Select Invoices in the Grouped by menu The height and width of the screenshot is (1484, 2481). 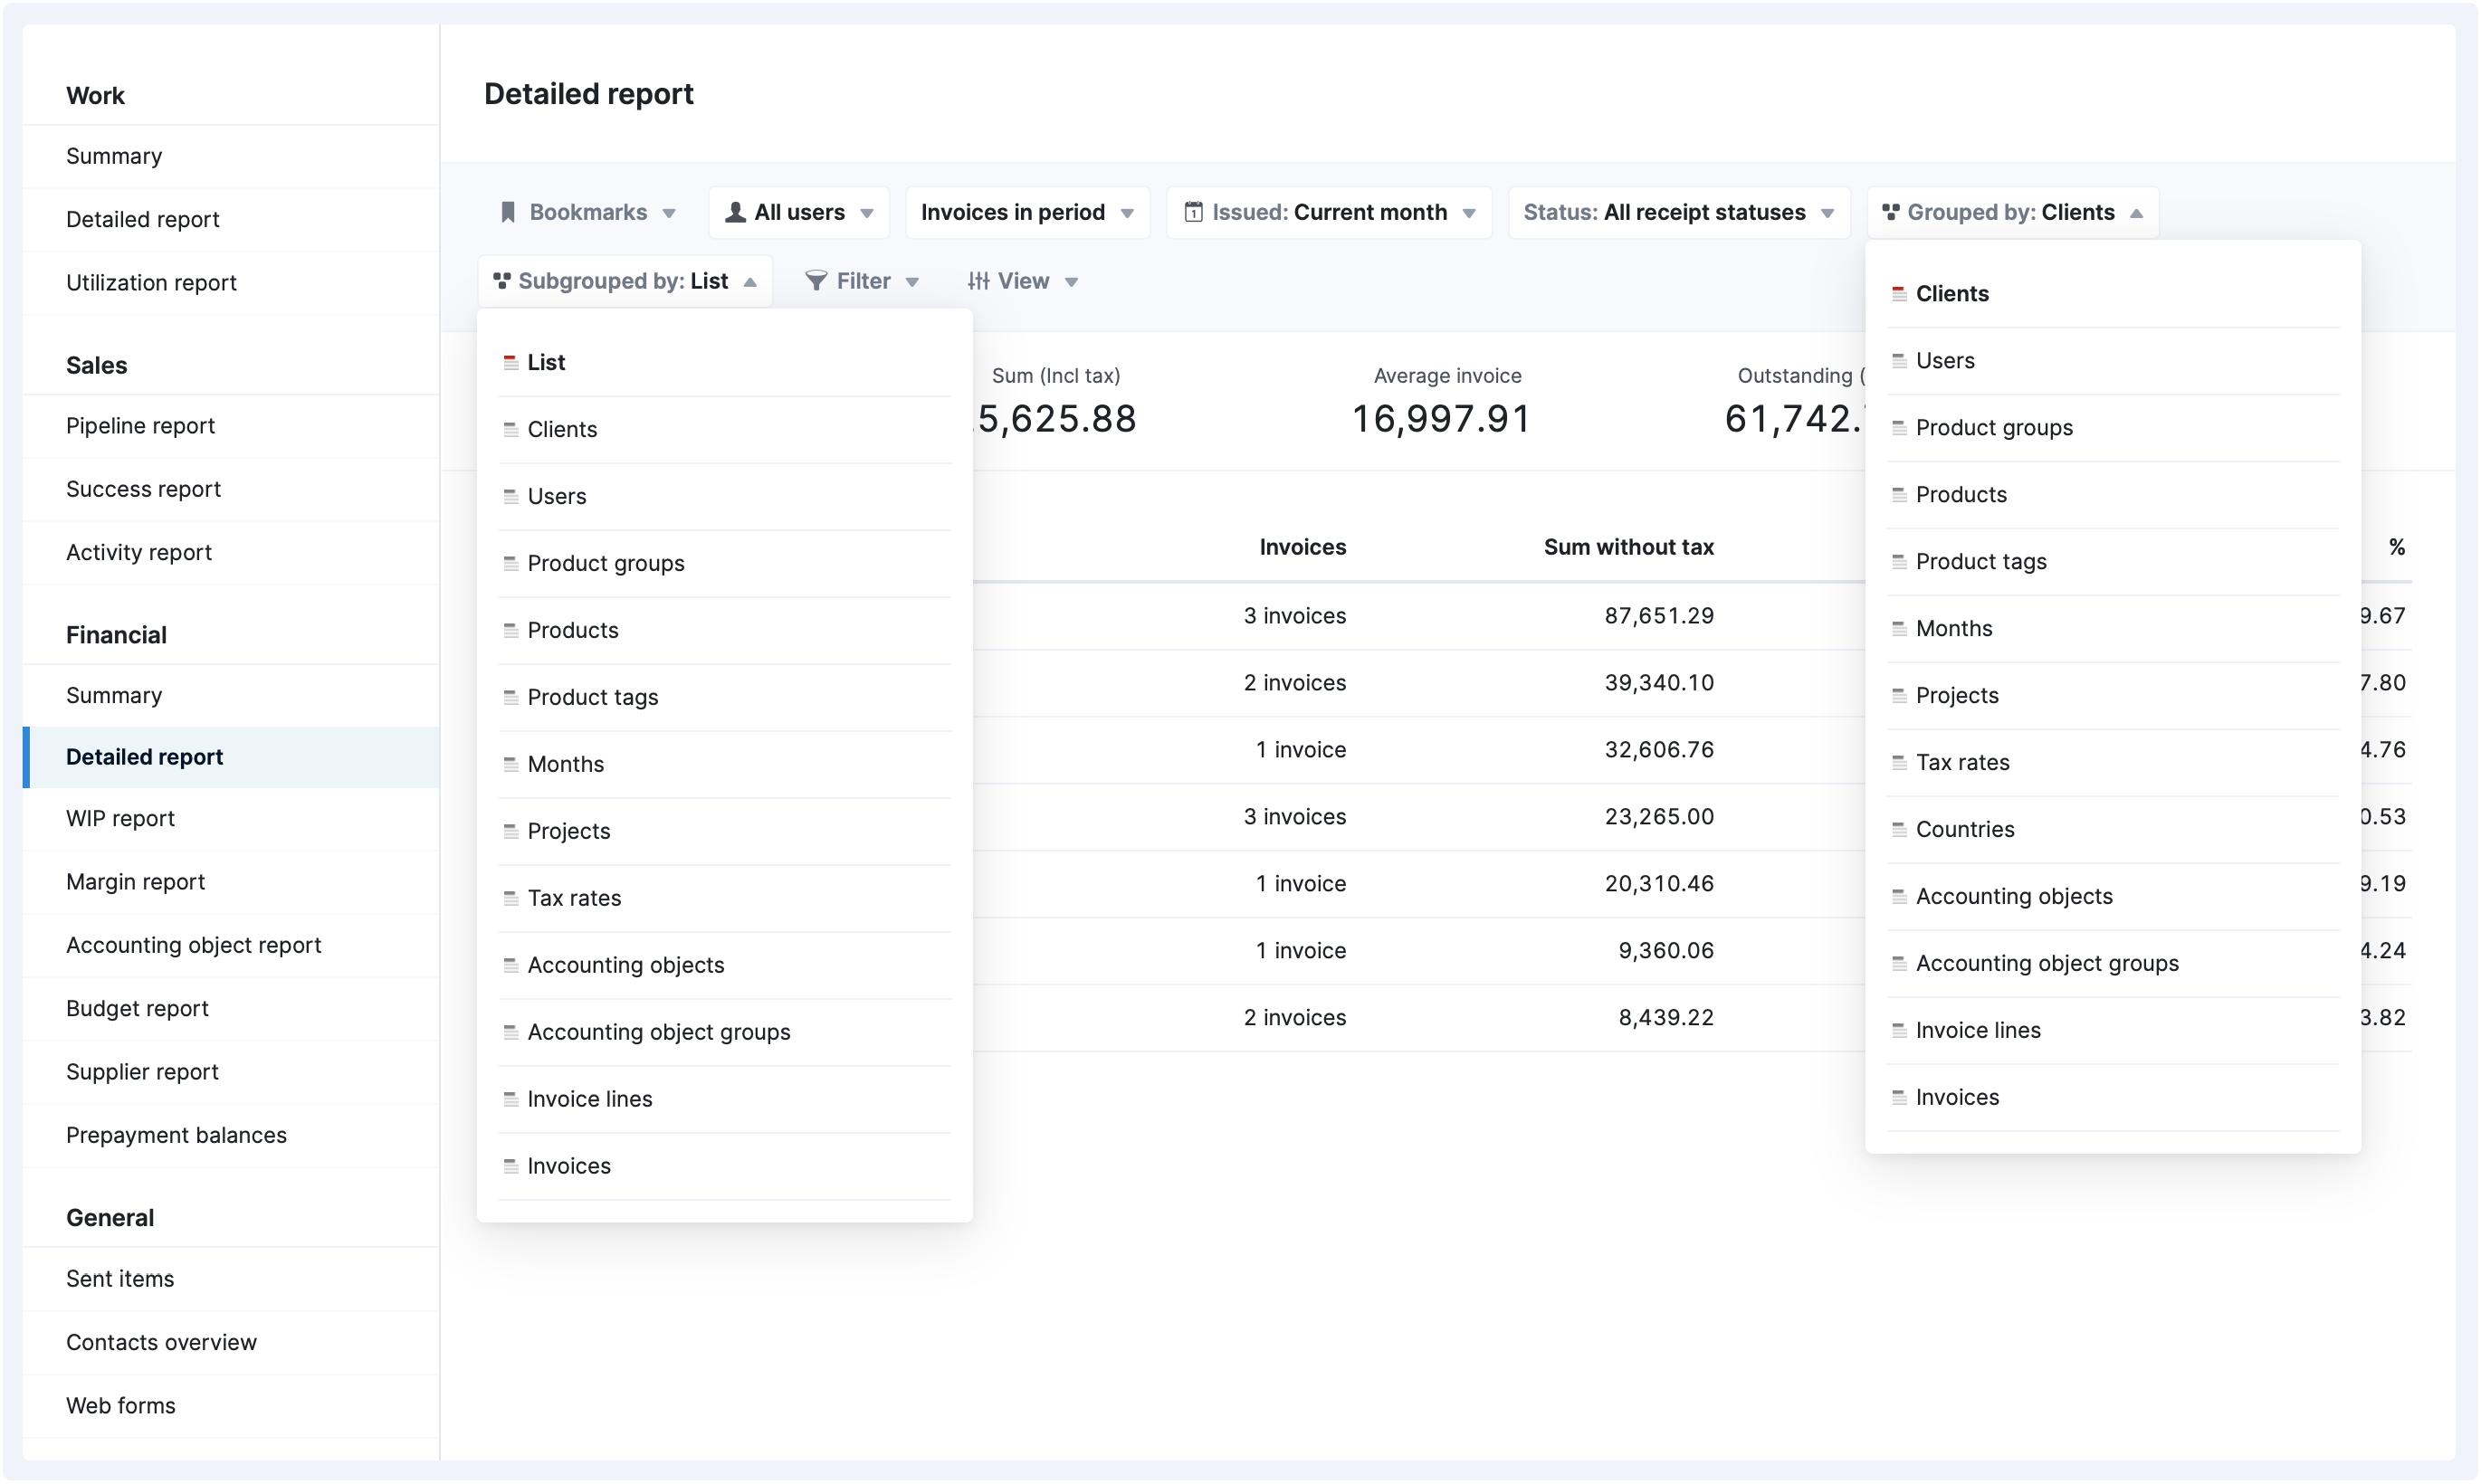[2112, 1097]
